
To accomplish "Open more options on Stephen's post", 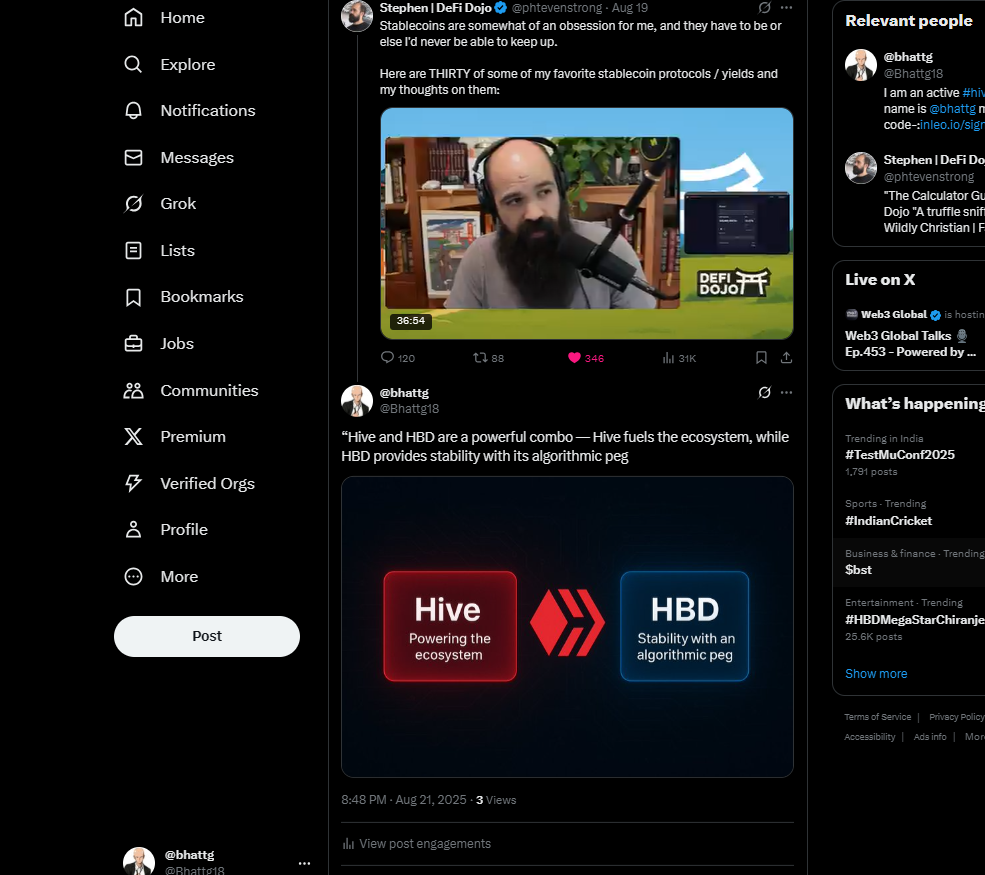I will (786, 8).
